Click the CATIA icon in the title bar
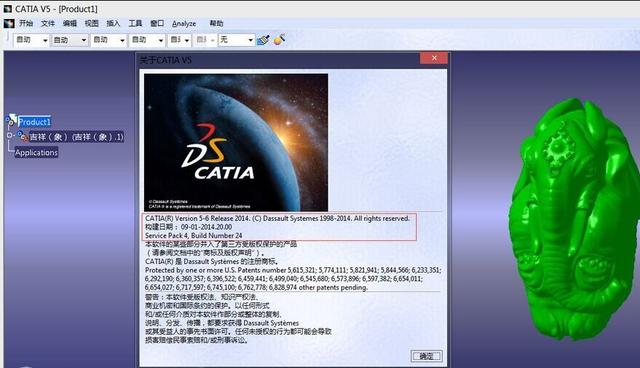The height and width of the screenshot is (368, 640). click(x=8, y=8)
